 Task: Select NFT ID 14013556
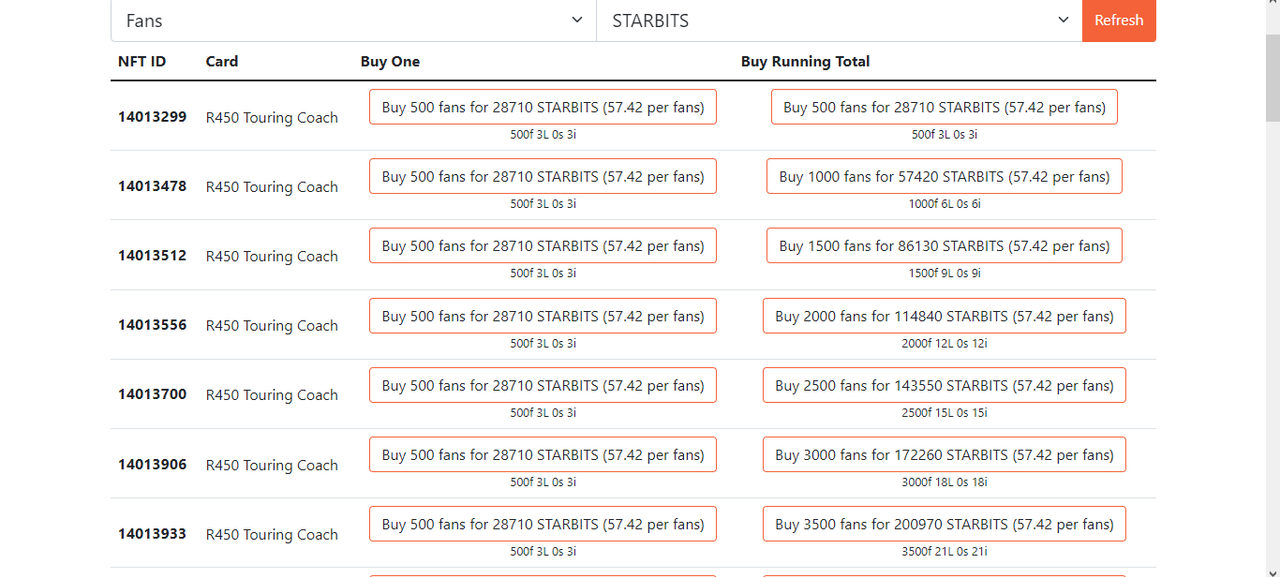coord(152,325)
